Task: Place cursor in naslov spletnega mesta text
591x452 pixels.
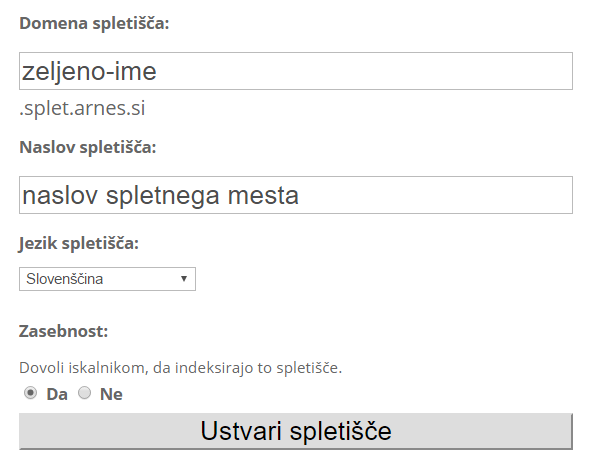Action: (x=161, y=196)
